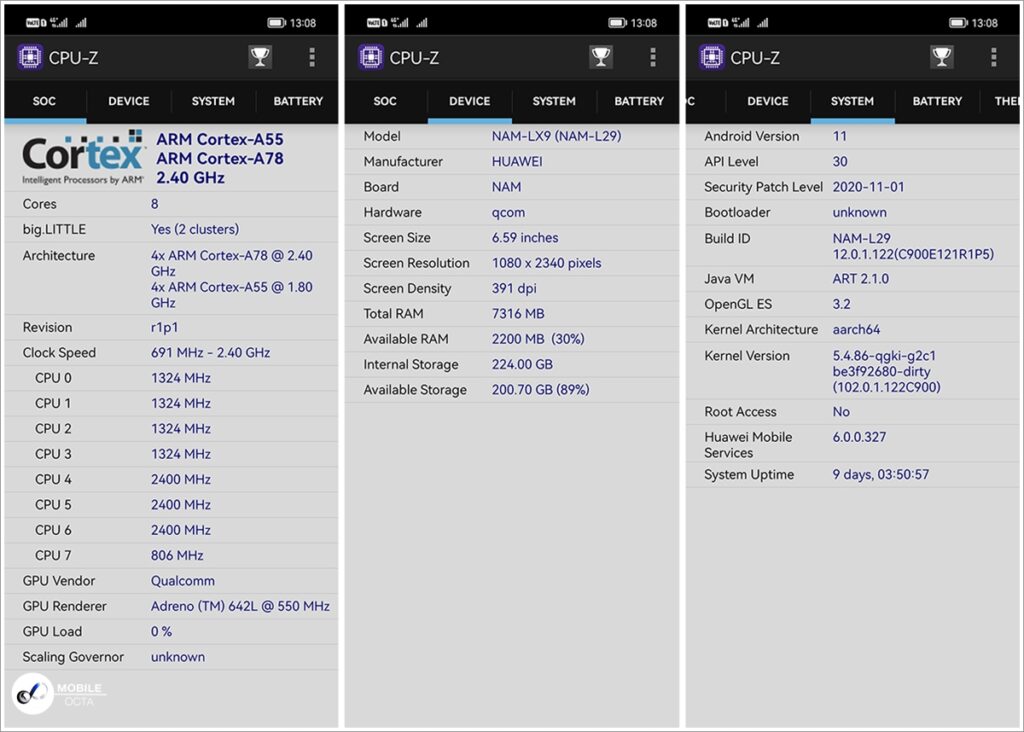Tap the trophy icon on the Device screen
This screenshot has width=1024, height=732.
pos(601,57)
